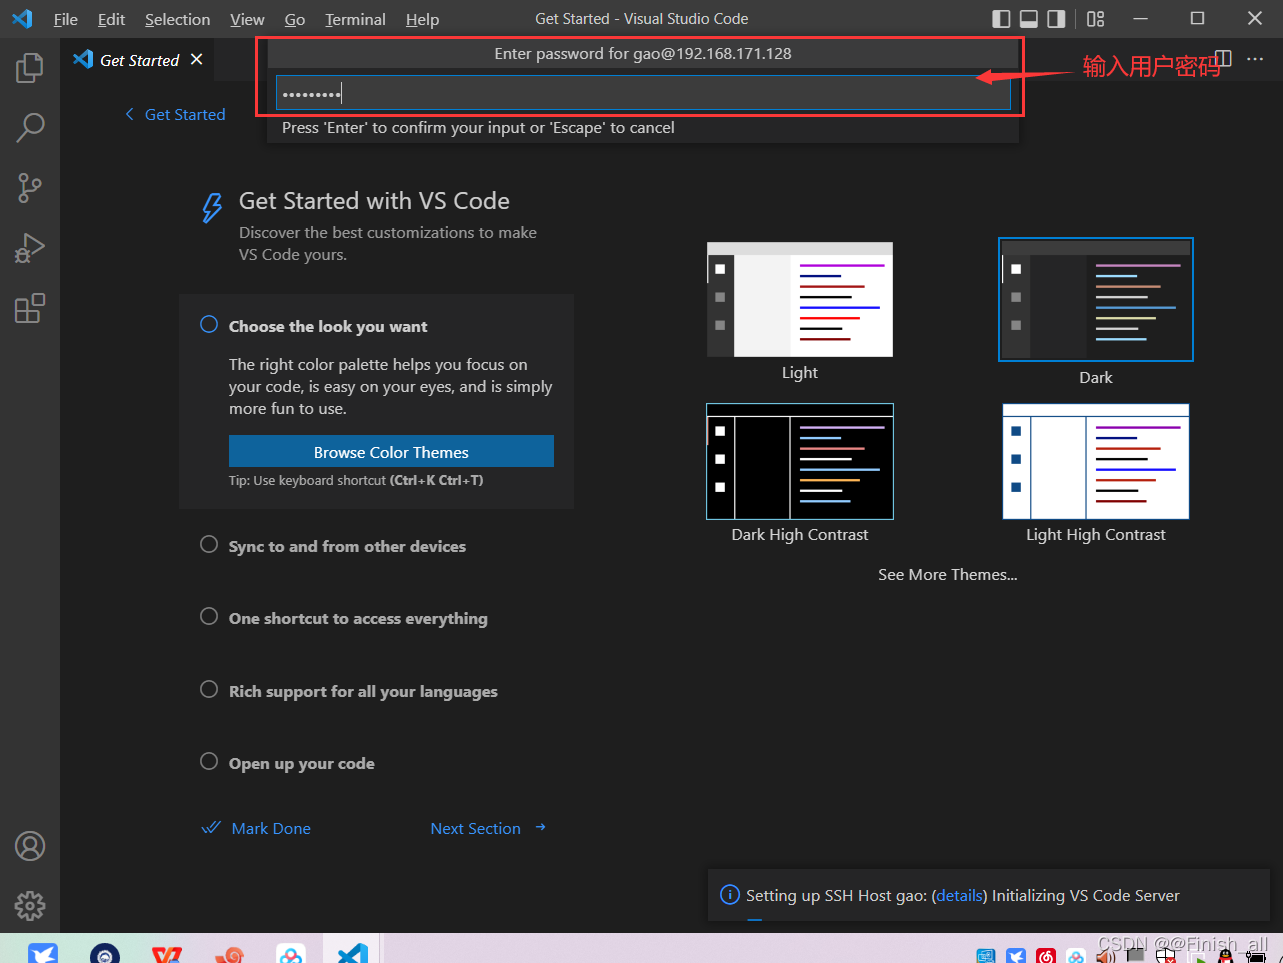Click the orange swirl taskbar icon
Image resolution: width=1283 pixels, height=963 pixels.
(x=229, y=954)
